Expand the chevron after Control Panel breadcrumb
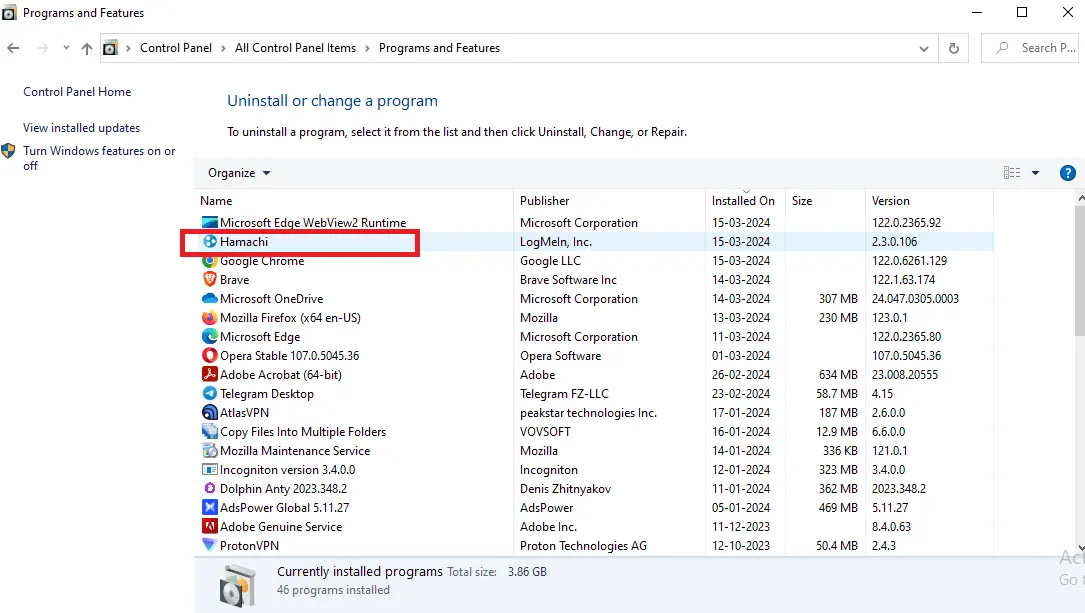This screenshot has width=1085, height=613. point(224,48)
